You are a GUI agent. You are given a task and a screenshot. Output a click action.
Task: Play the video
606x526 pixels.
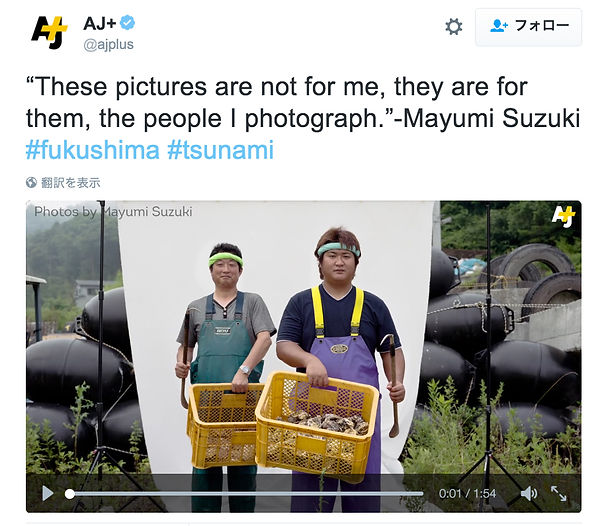[x=48, y=494]
